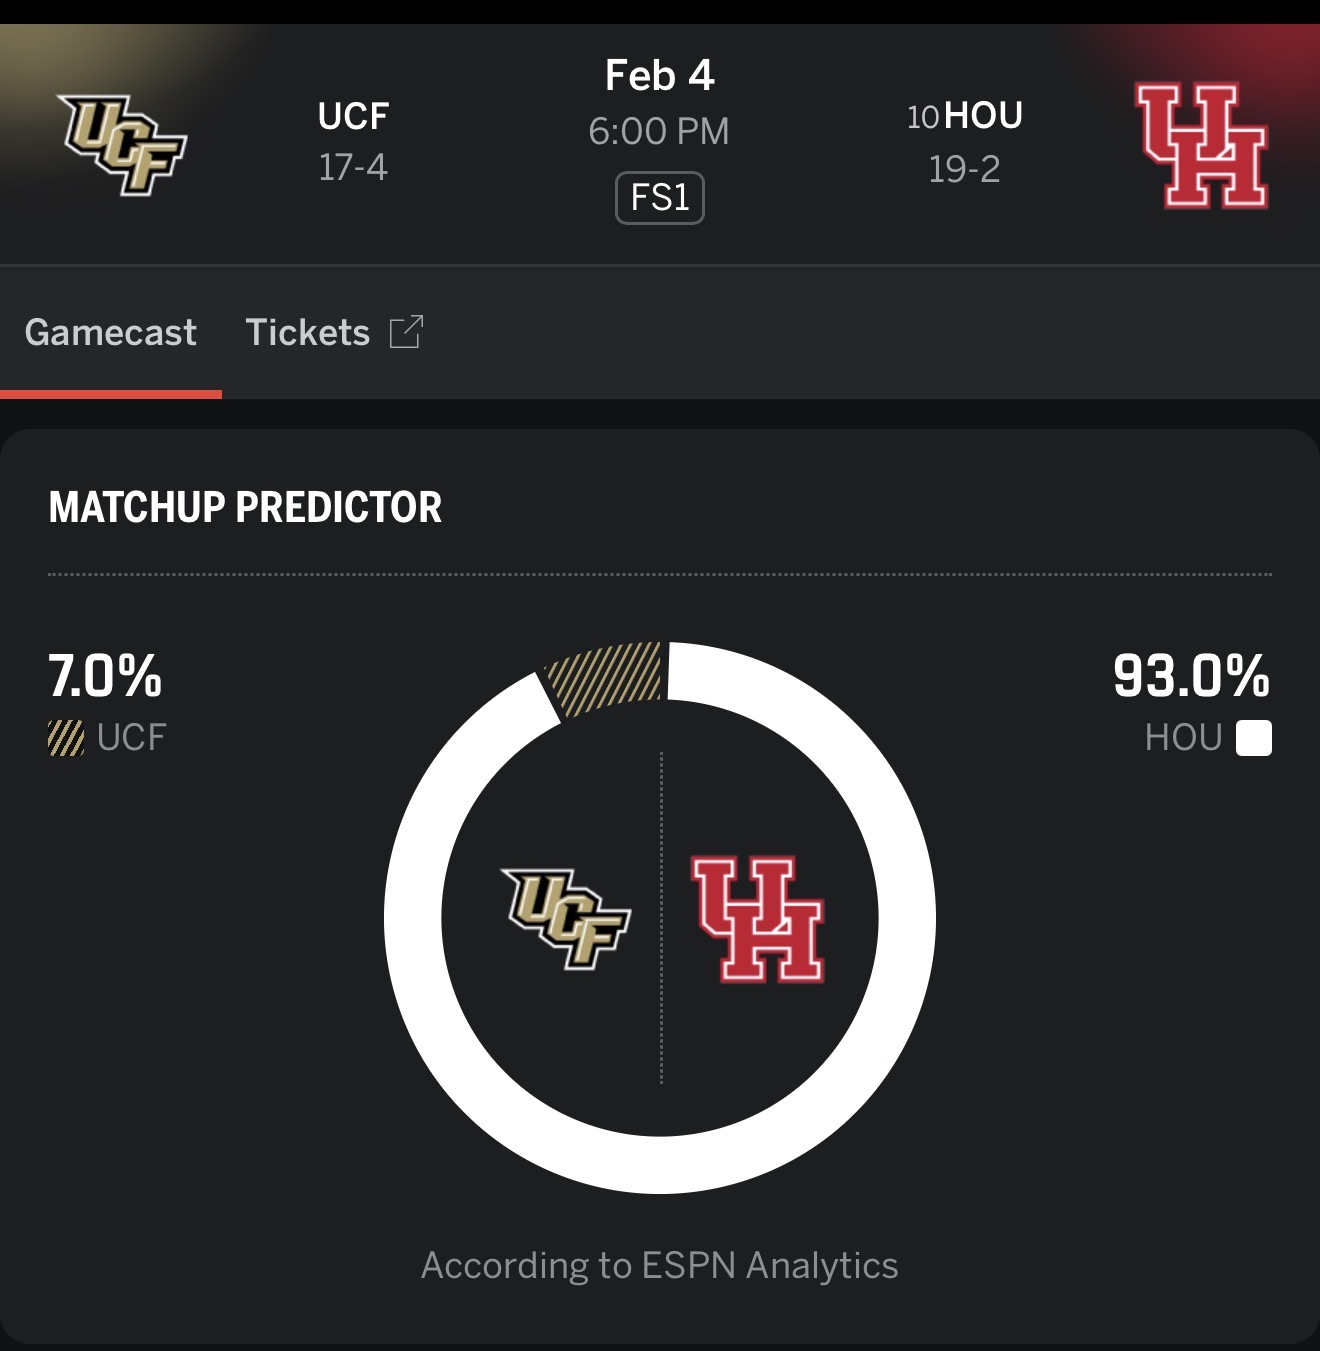Tap the 93.0% HOU win probability
Screen dimensions: 1320x1351
[1191, 676]
